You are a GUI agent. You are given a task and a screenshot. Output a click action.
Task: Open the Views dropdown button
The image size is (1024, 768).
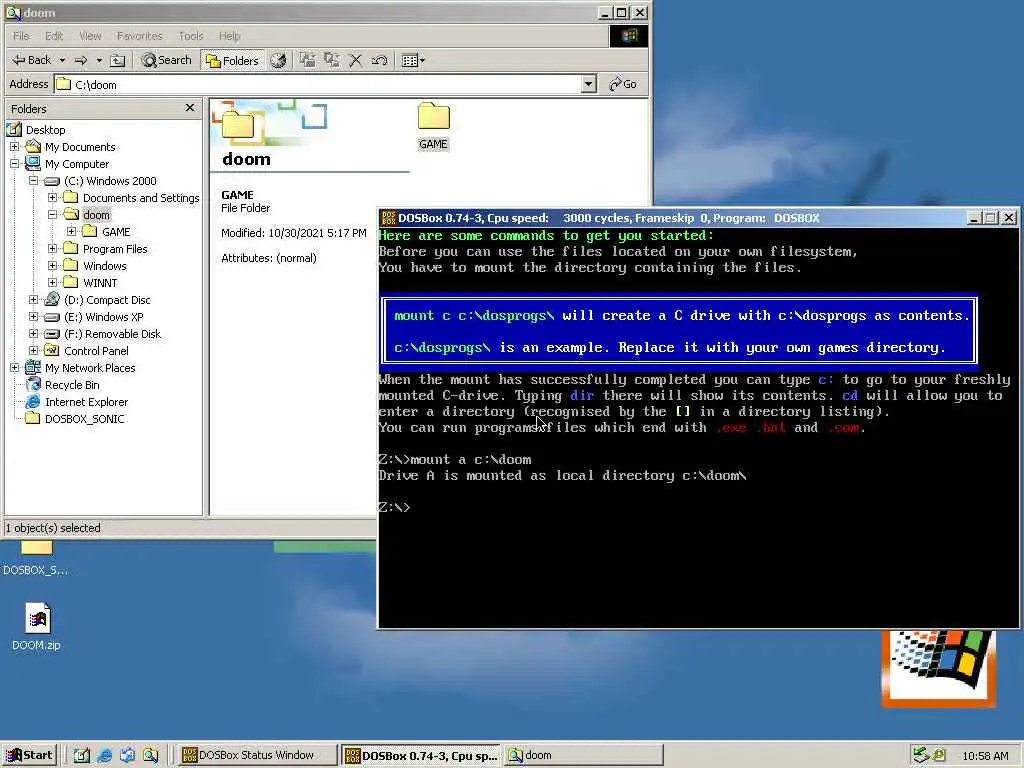click(x=413, y=60)
